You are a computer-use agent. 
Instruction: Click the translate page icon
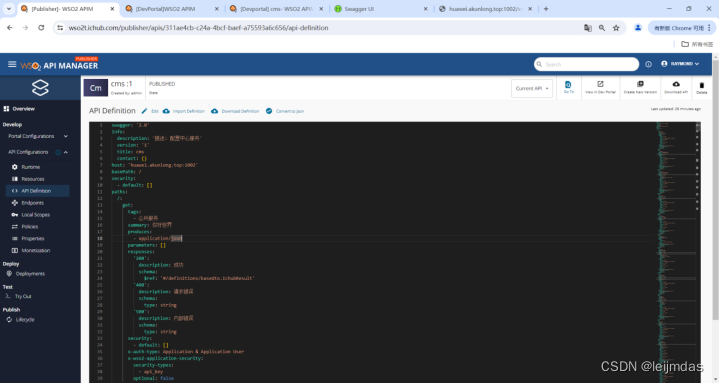click(587, 28)
